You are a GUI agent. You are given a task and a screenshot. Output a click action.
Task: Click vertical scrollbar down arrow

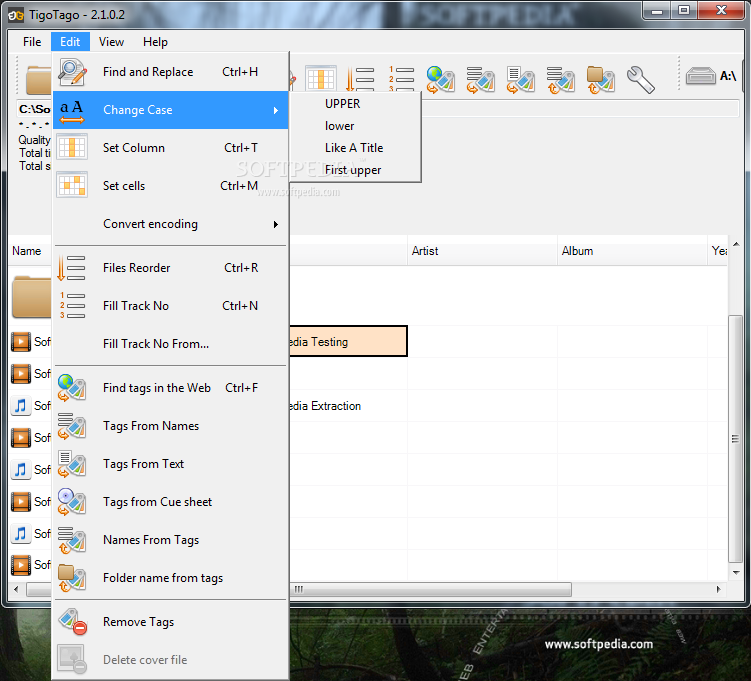[736, 572]
